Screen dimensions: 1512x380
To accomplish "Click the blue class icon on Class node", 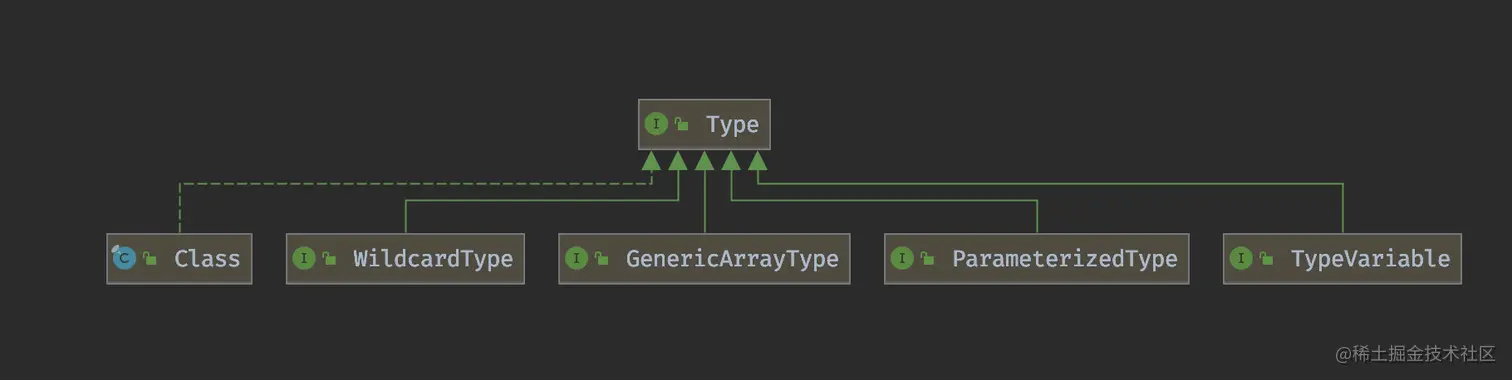I will tap(124, 258).
